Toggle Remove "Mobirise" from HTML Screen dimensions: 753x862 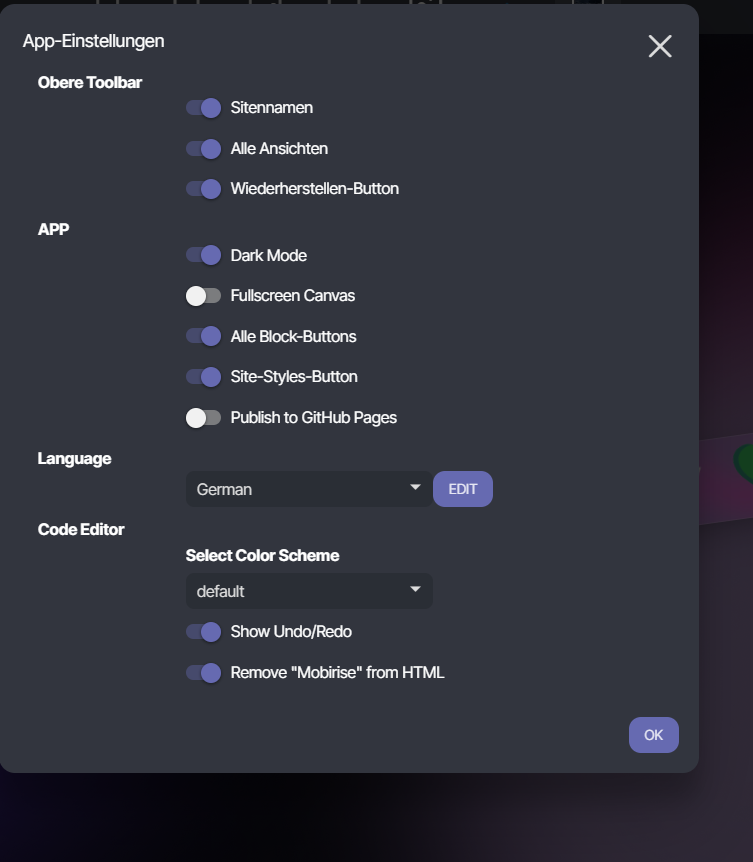coord(203,672)
